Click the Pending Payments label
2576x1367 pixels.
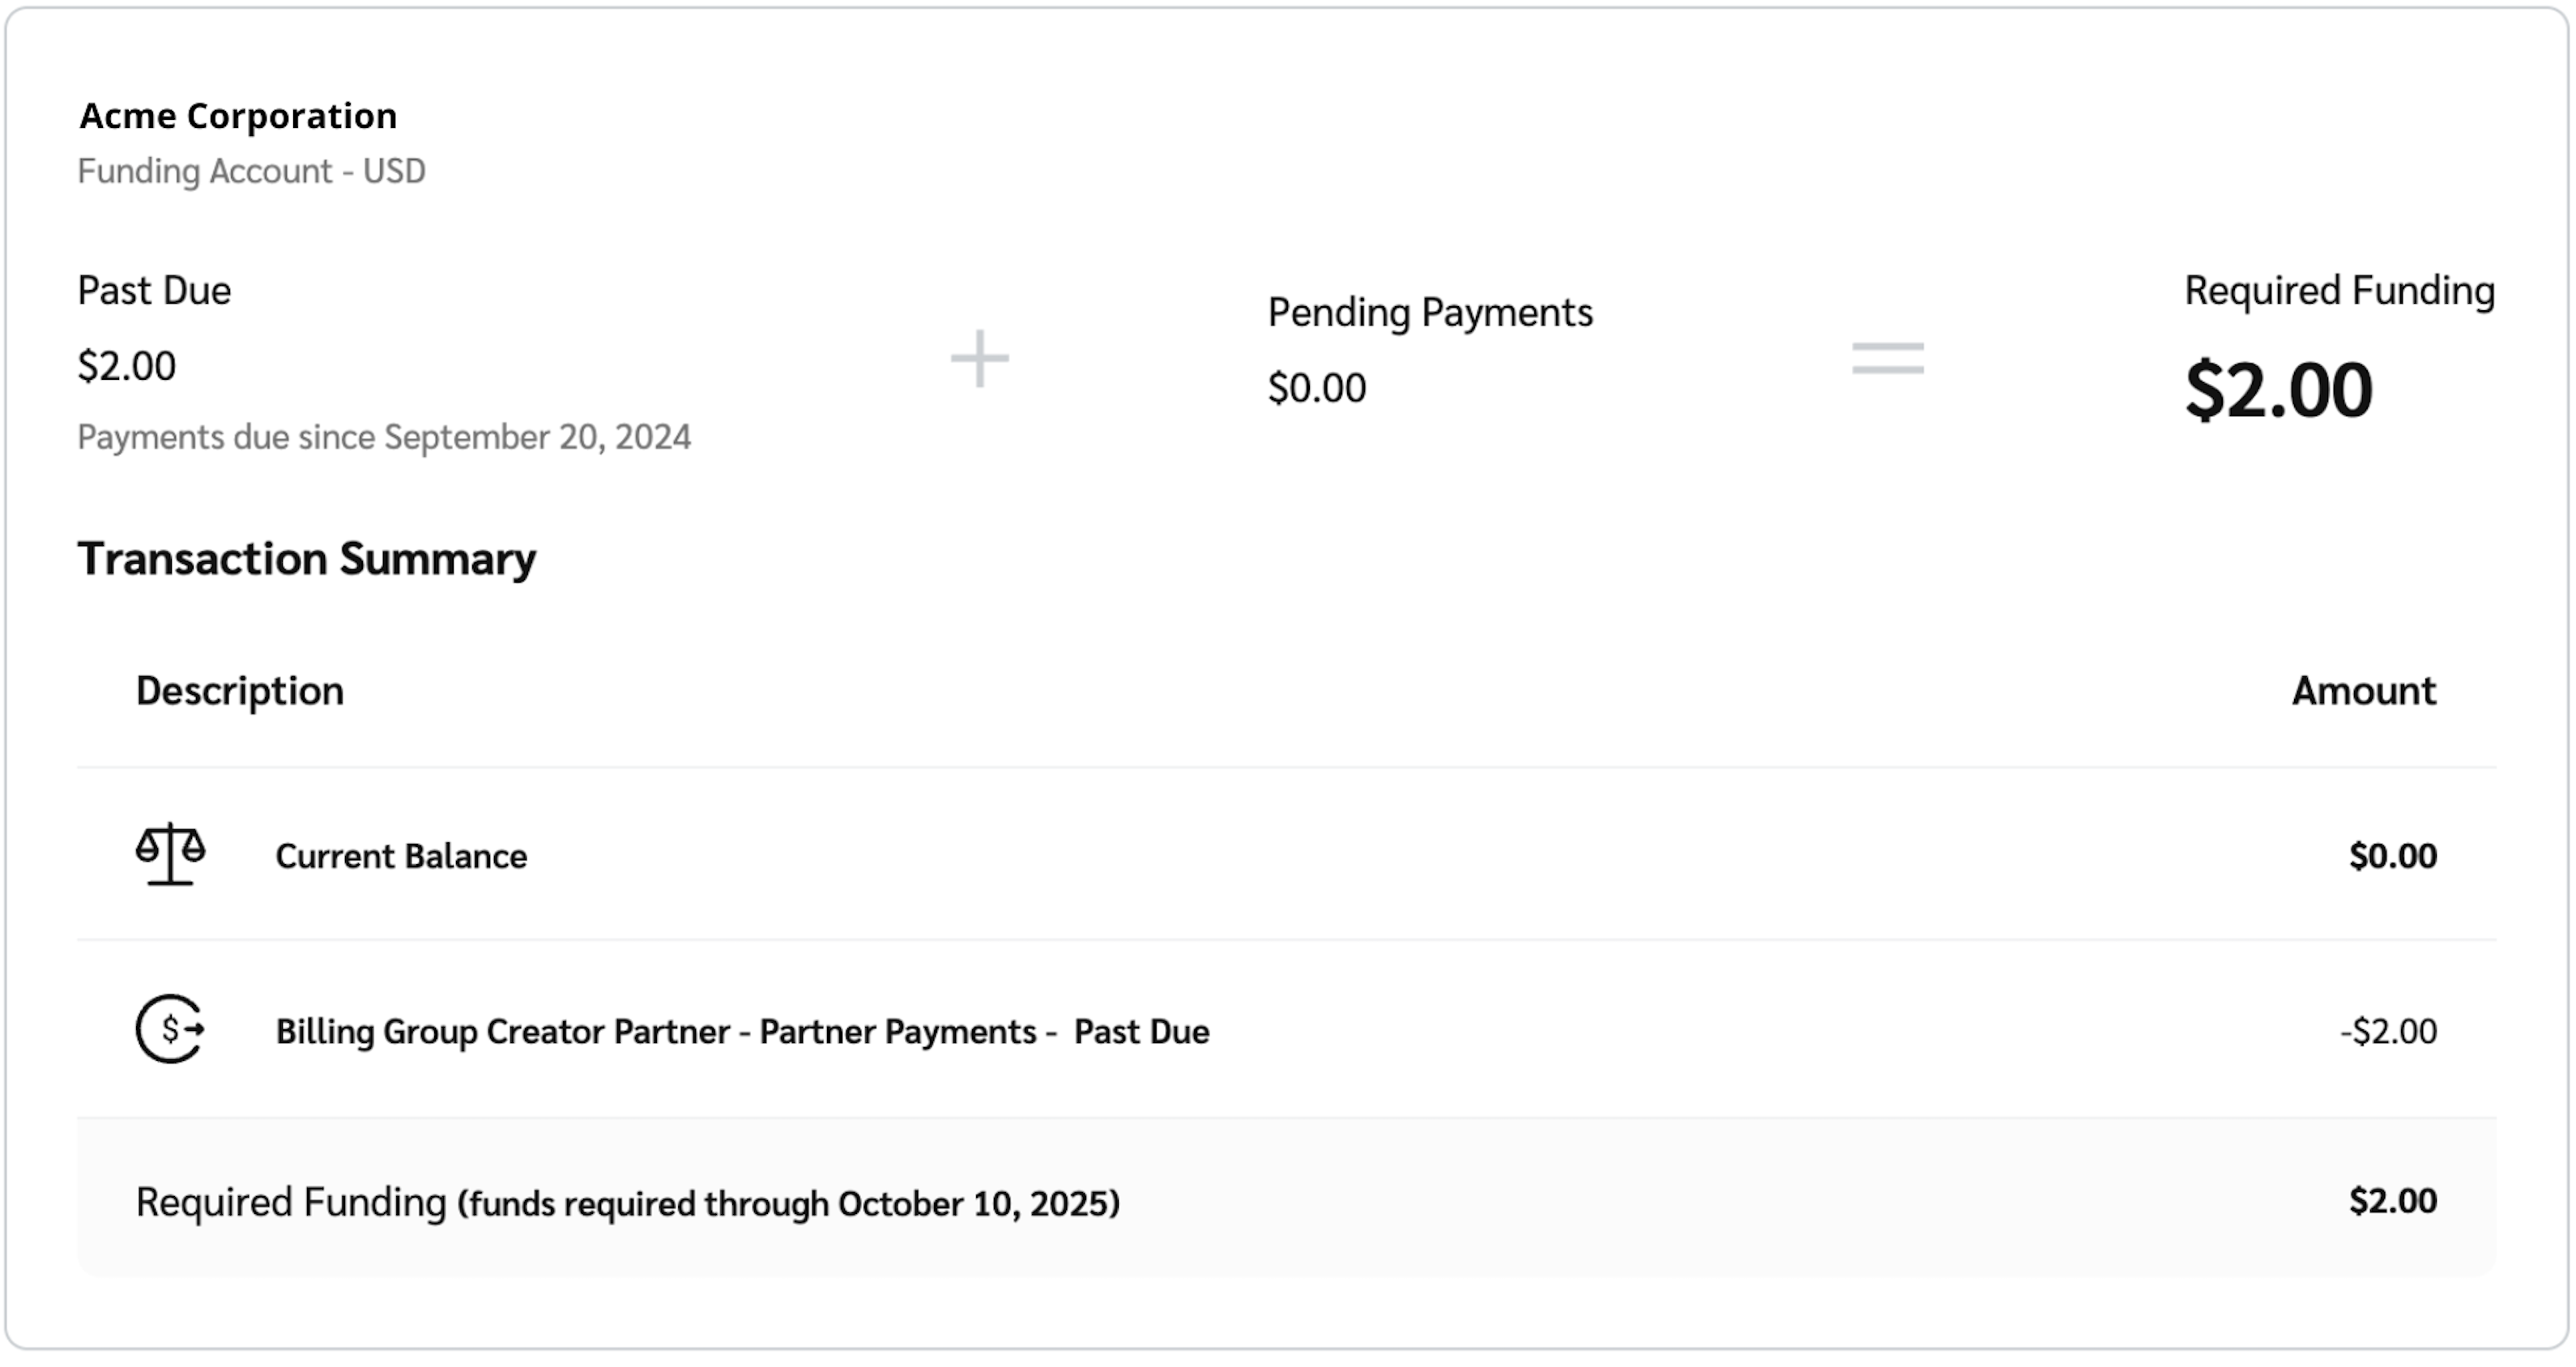pyautogui.click(x=1430, y=313)
